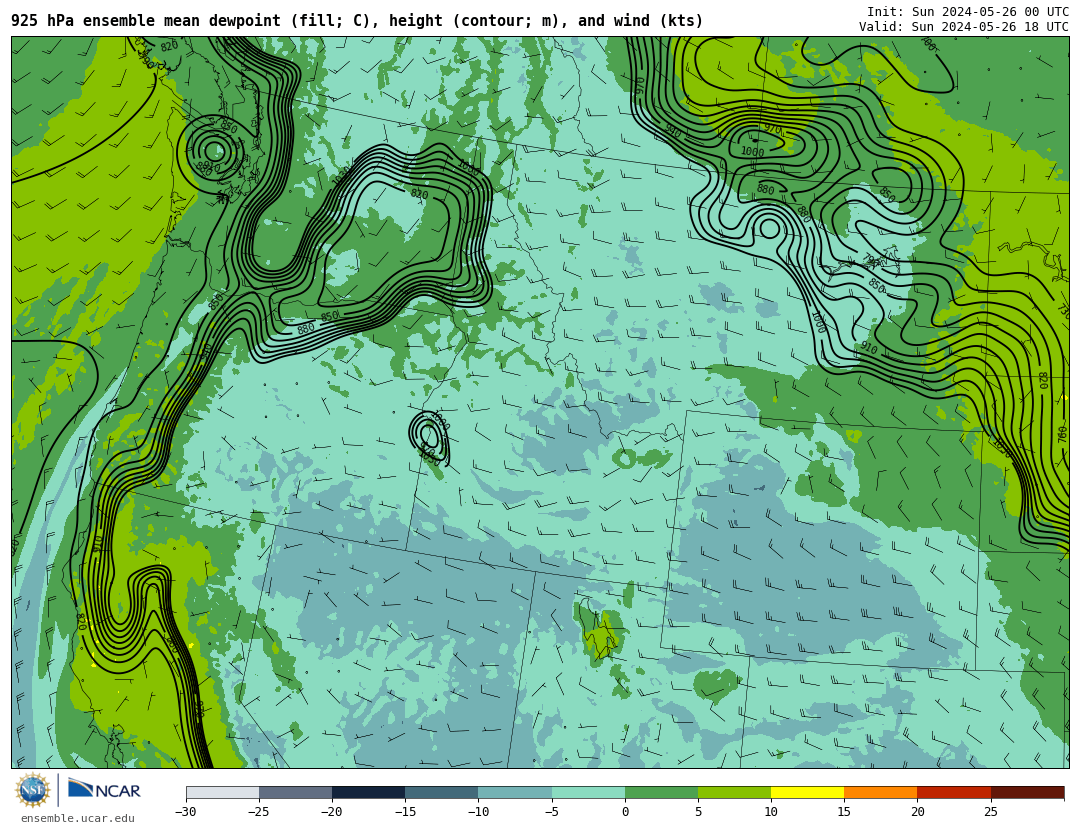Click the '-30' colorbar tick label
Image resolution: width=1080 pixels, height=831 pixels.
tap(185, 812)
